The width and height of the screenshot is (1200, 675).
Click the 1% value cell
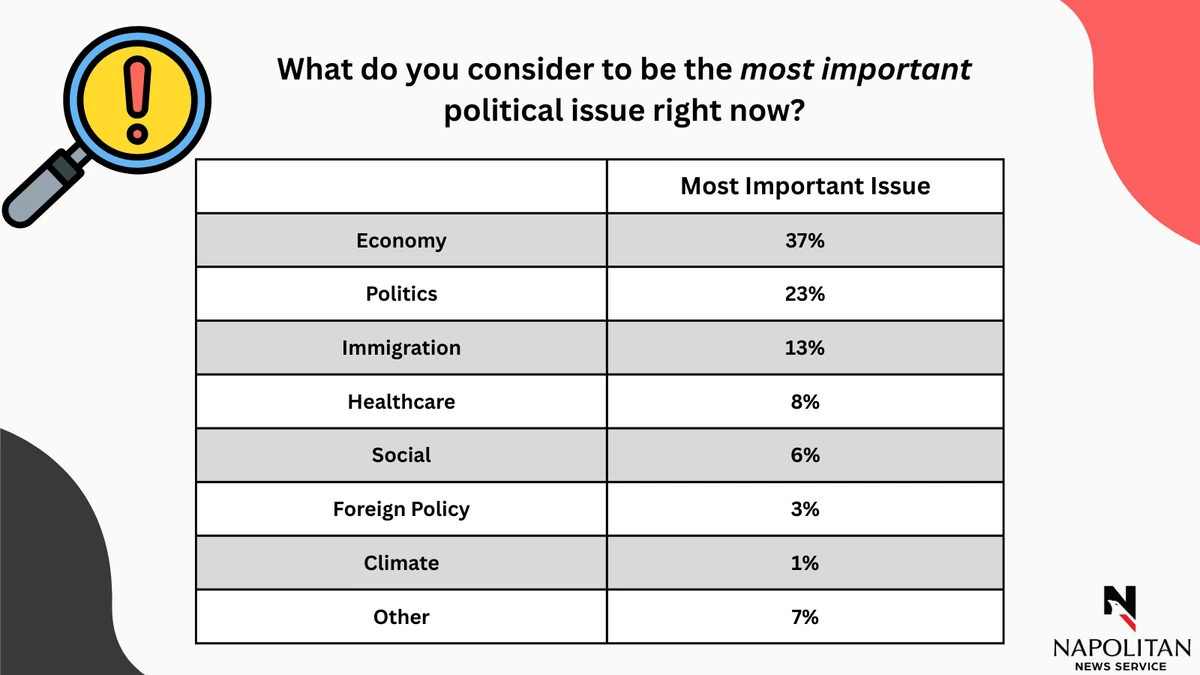[804, 563]
